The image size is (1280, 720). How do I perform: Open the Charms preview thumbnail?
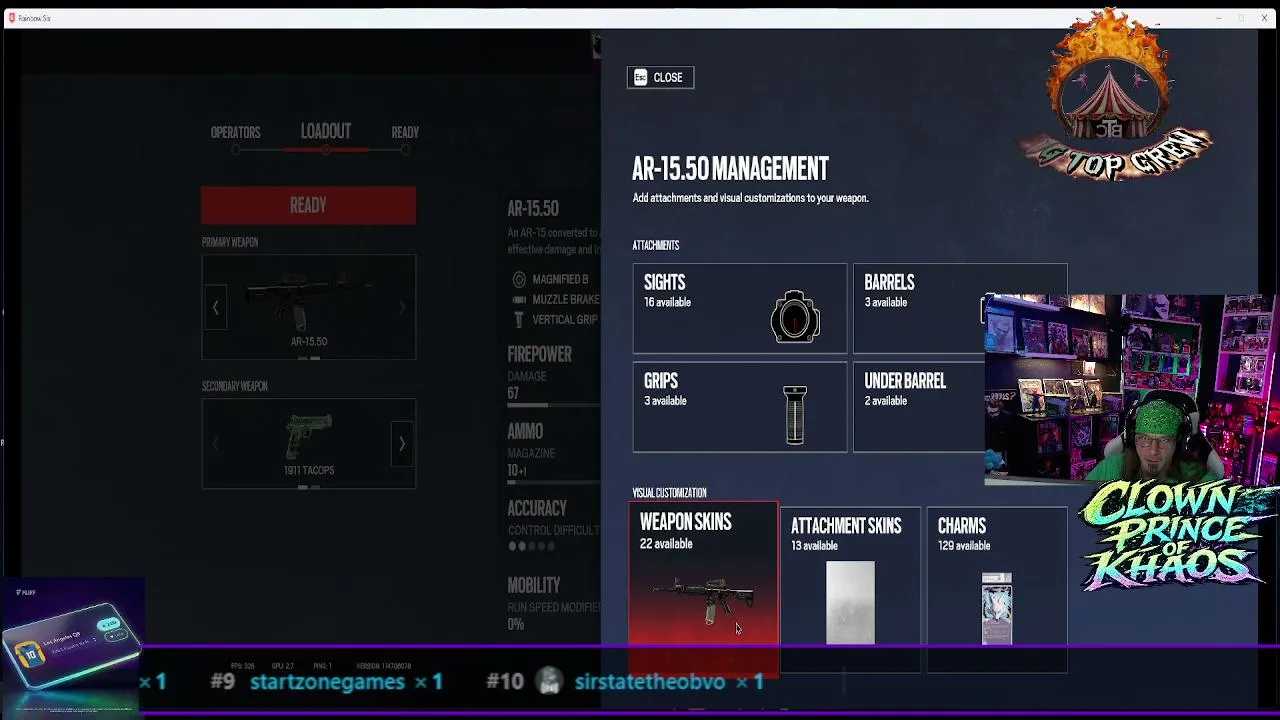tap(997, 608)
